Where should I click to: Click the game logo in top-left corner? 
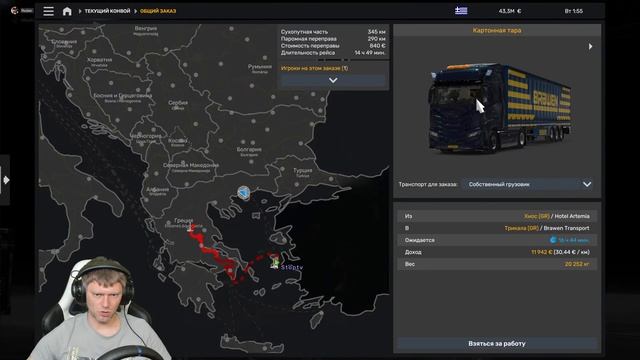[x=15, y=11]
